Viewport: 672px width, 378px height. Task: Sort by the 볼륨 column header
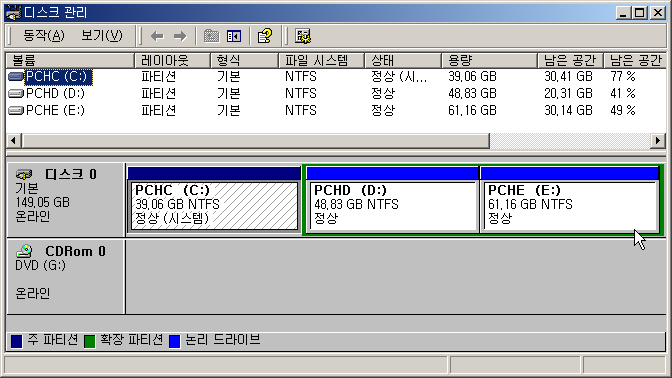pos(70,60)
